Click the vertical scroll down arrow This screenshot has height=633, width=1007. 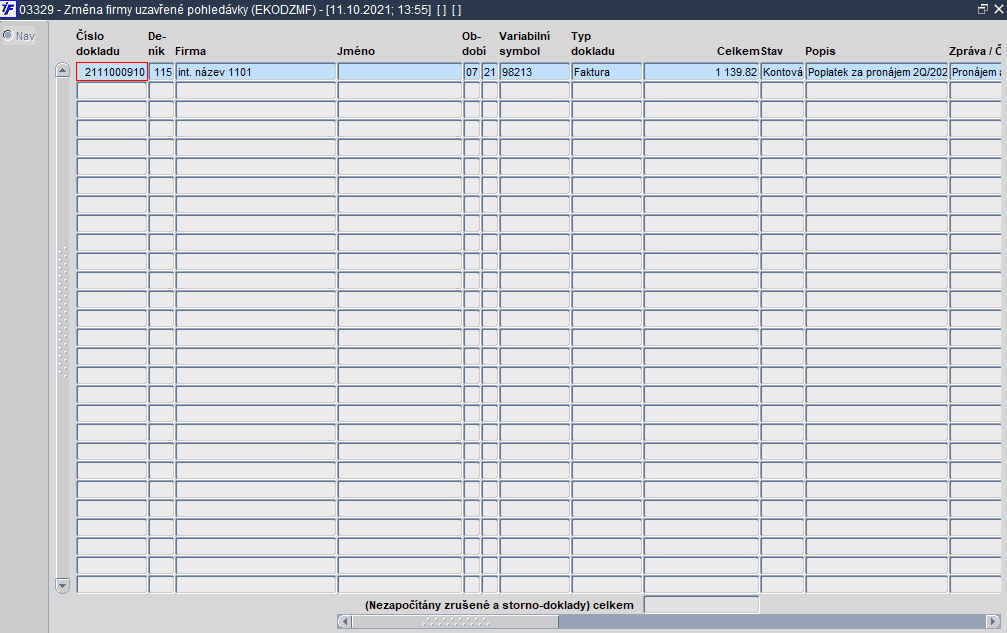(x=62, y=585)
